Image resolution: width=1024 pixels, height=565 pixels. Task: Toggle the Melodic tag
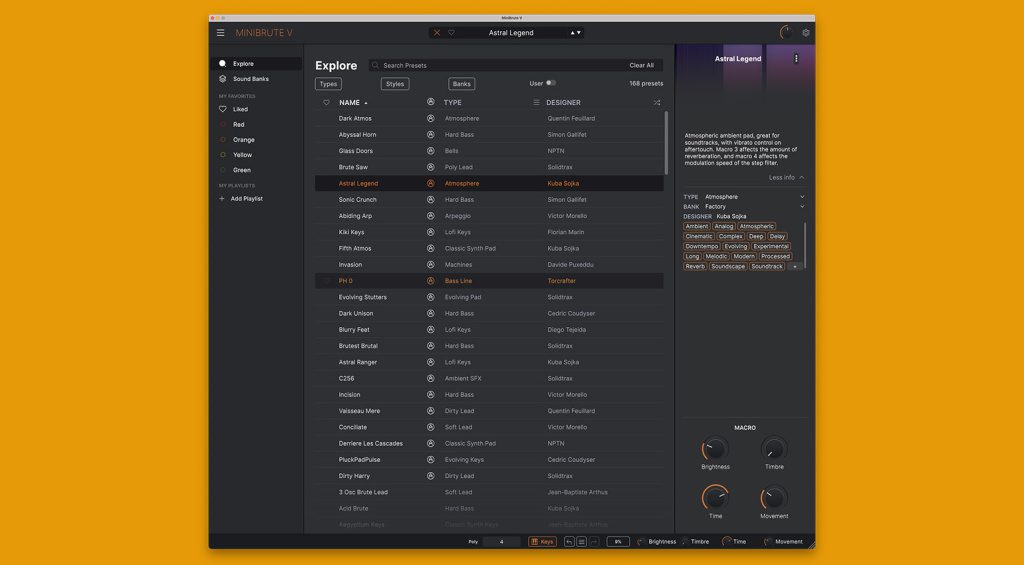click(716, 257)
